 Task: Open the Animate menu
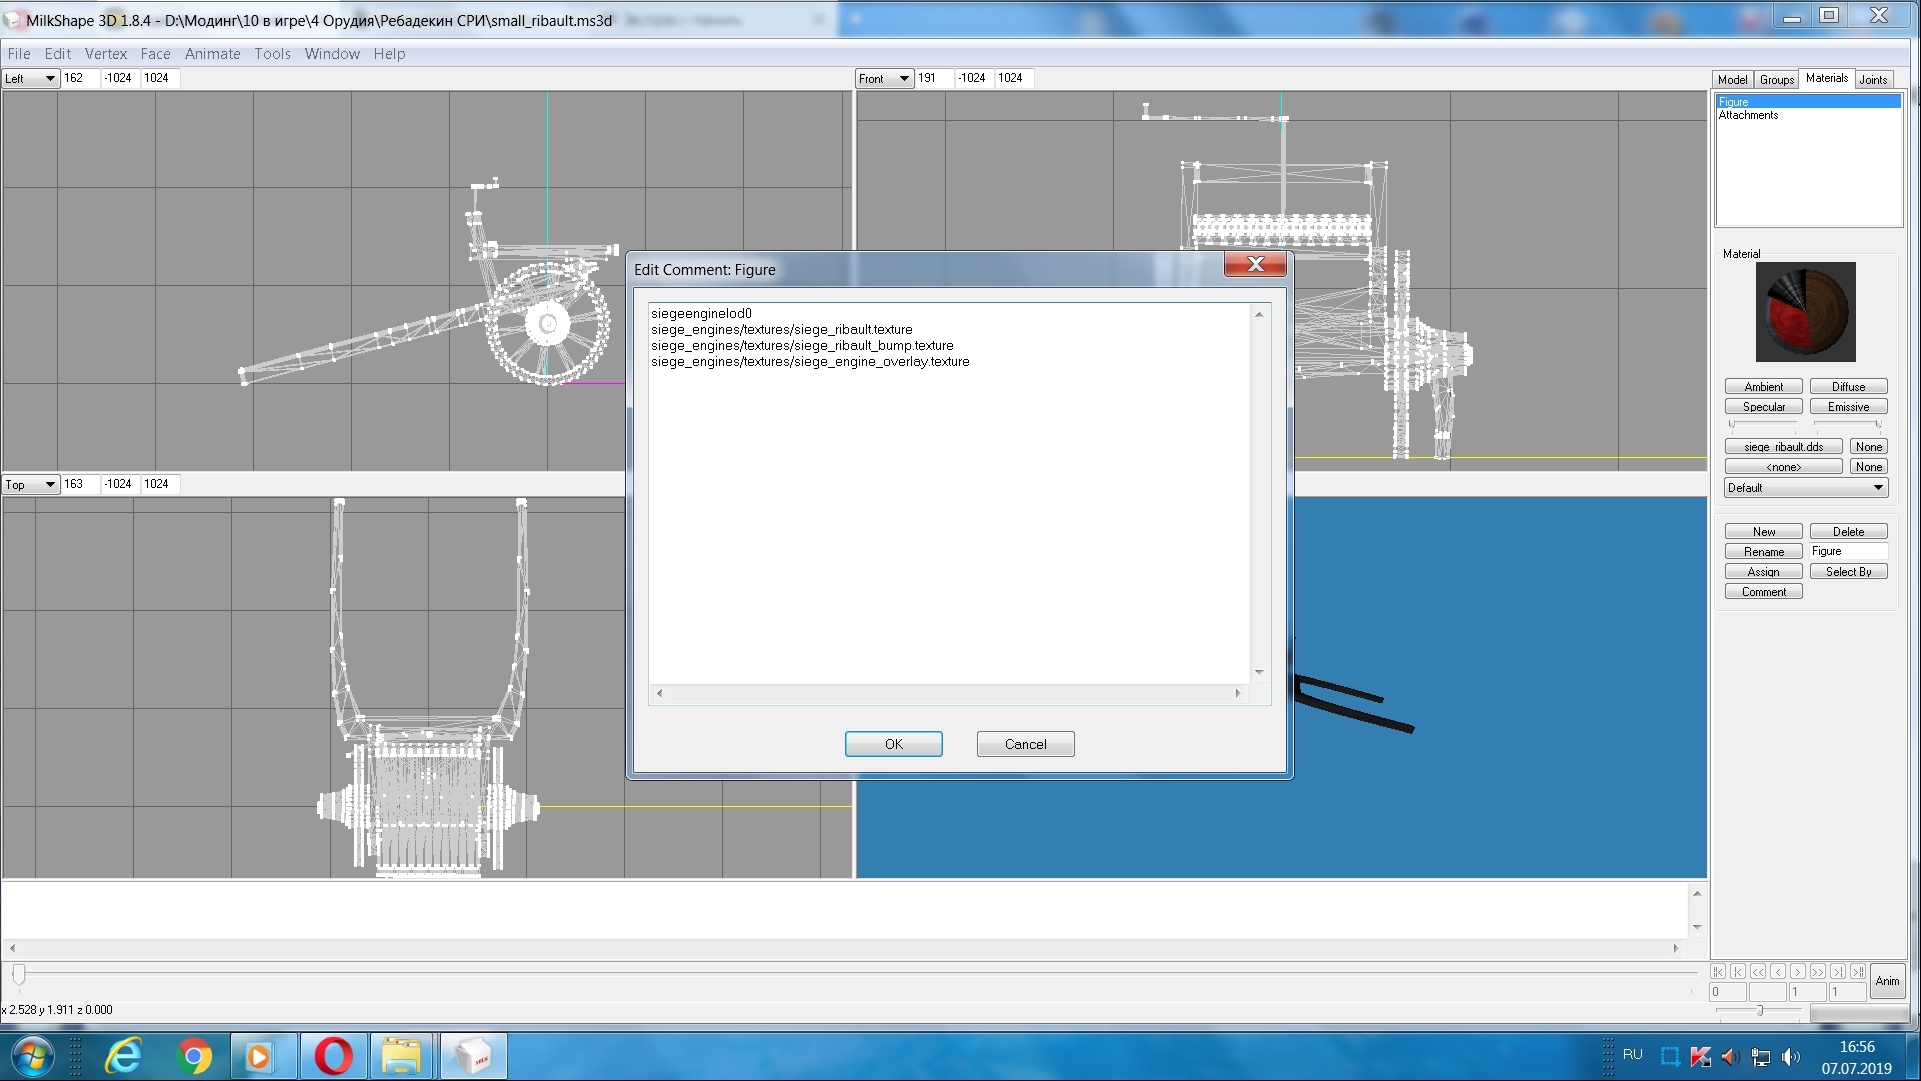pos(212,54)
